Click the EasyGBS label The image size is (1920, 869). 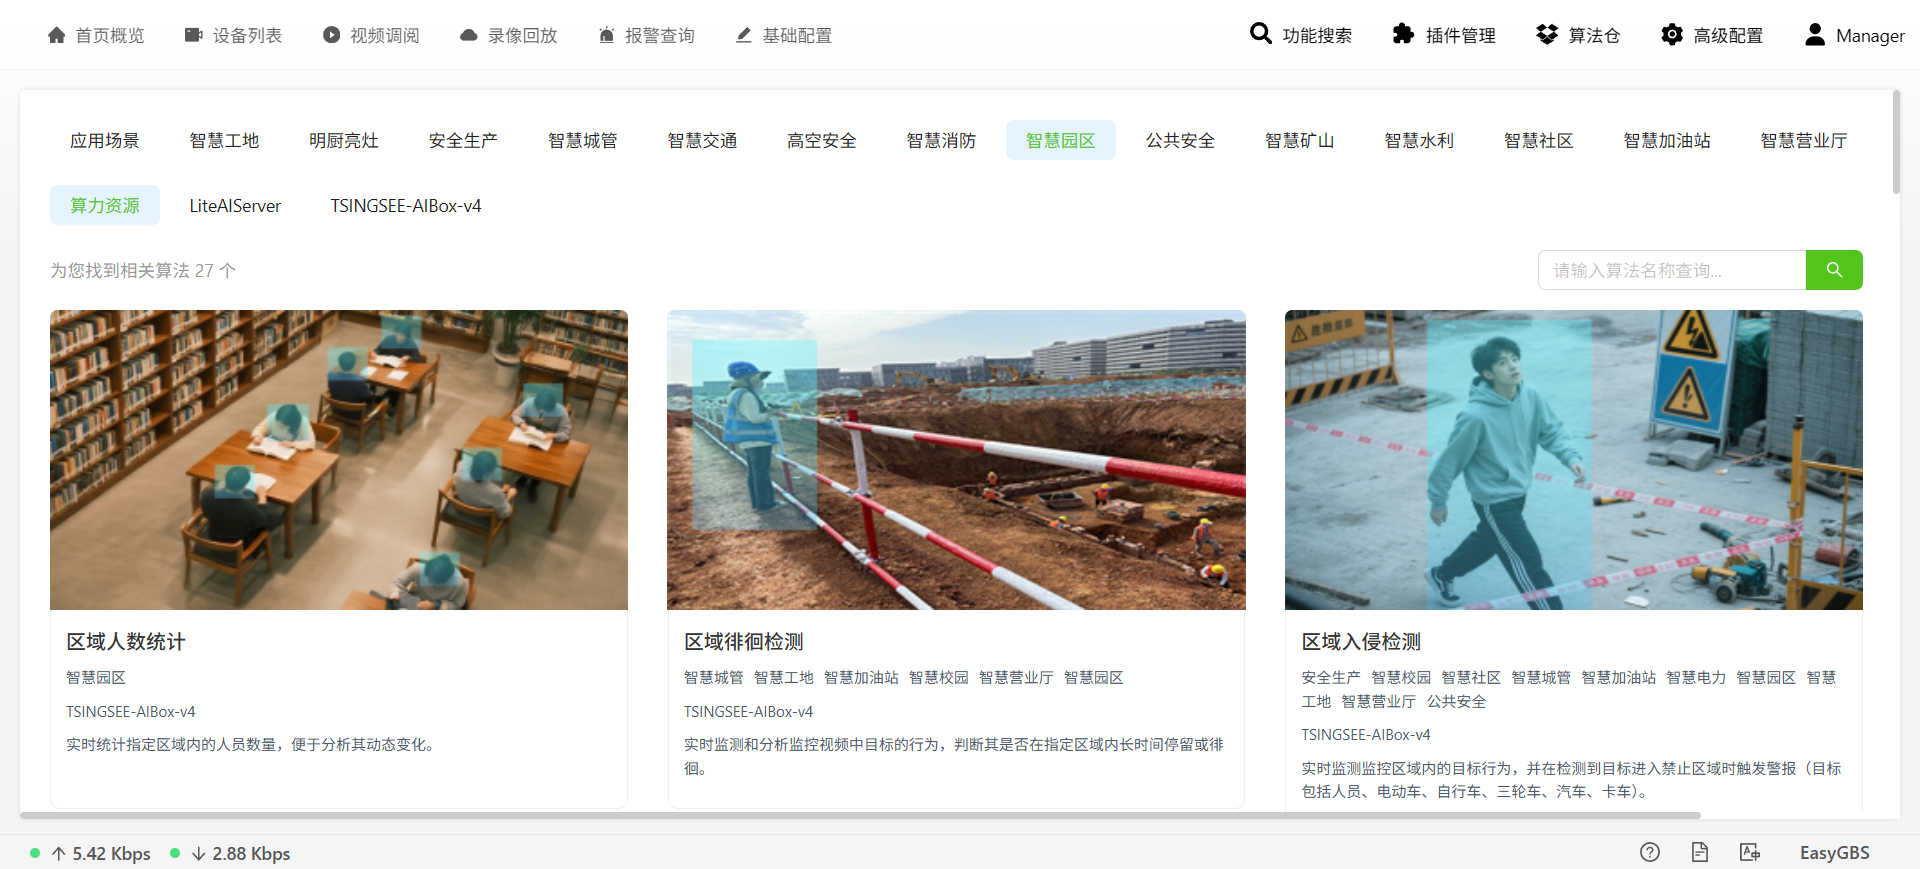pos(1835,853)
